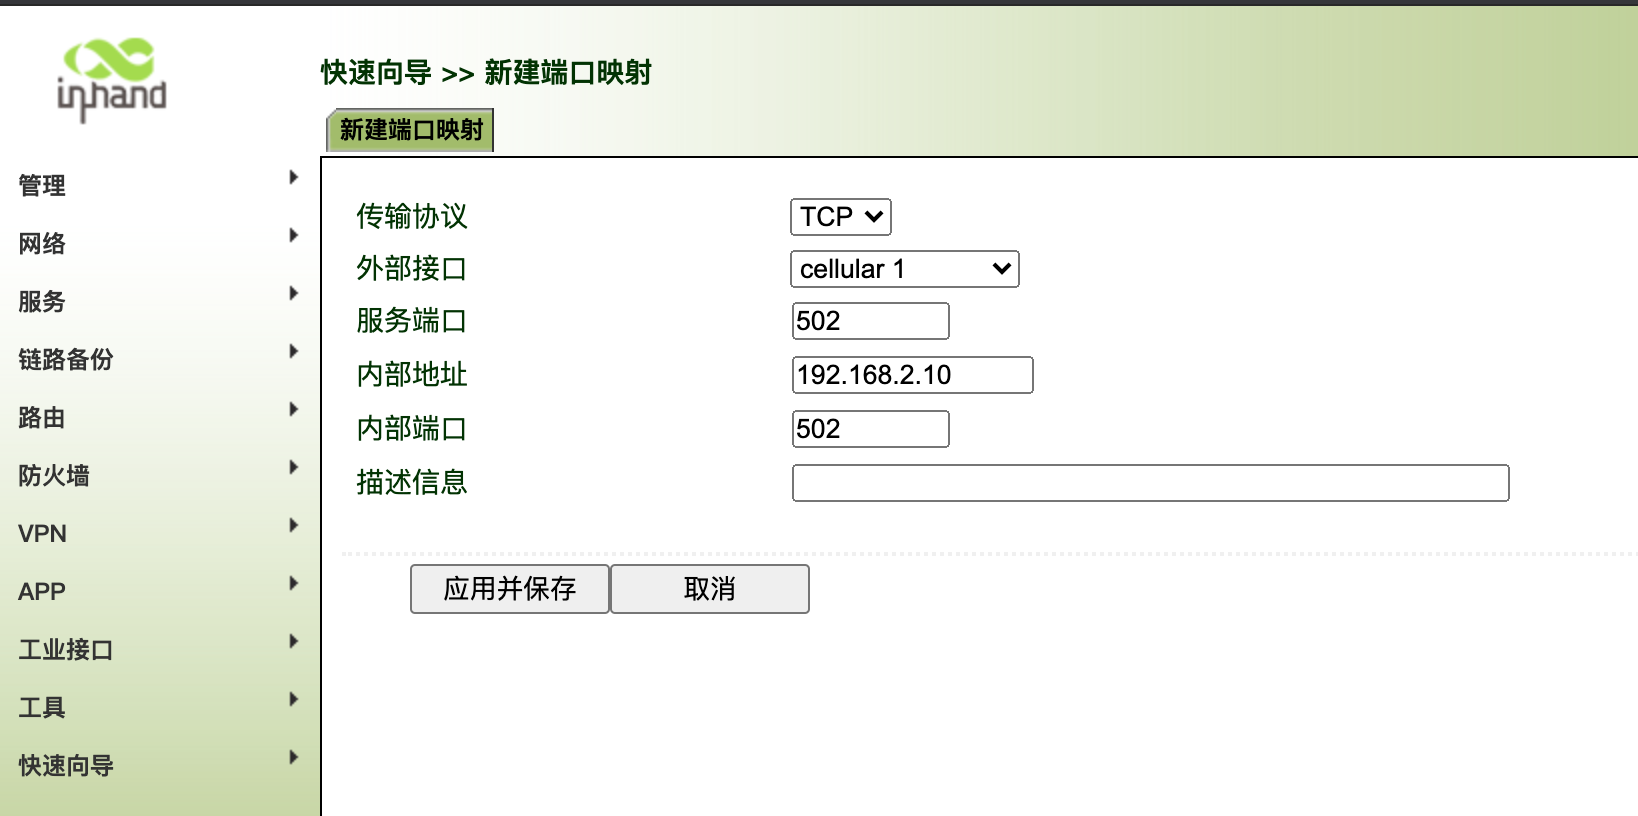Open the 防火墙 sidebar menu
This screenshot has height=816, width=1638.
tap(54, 475)
